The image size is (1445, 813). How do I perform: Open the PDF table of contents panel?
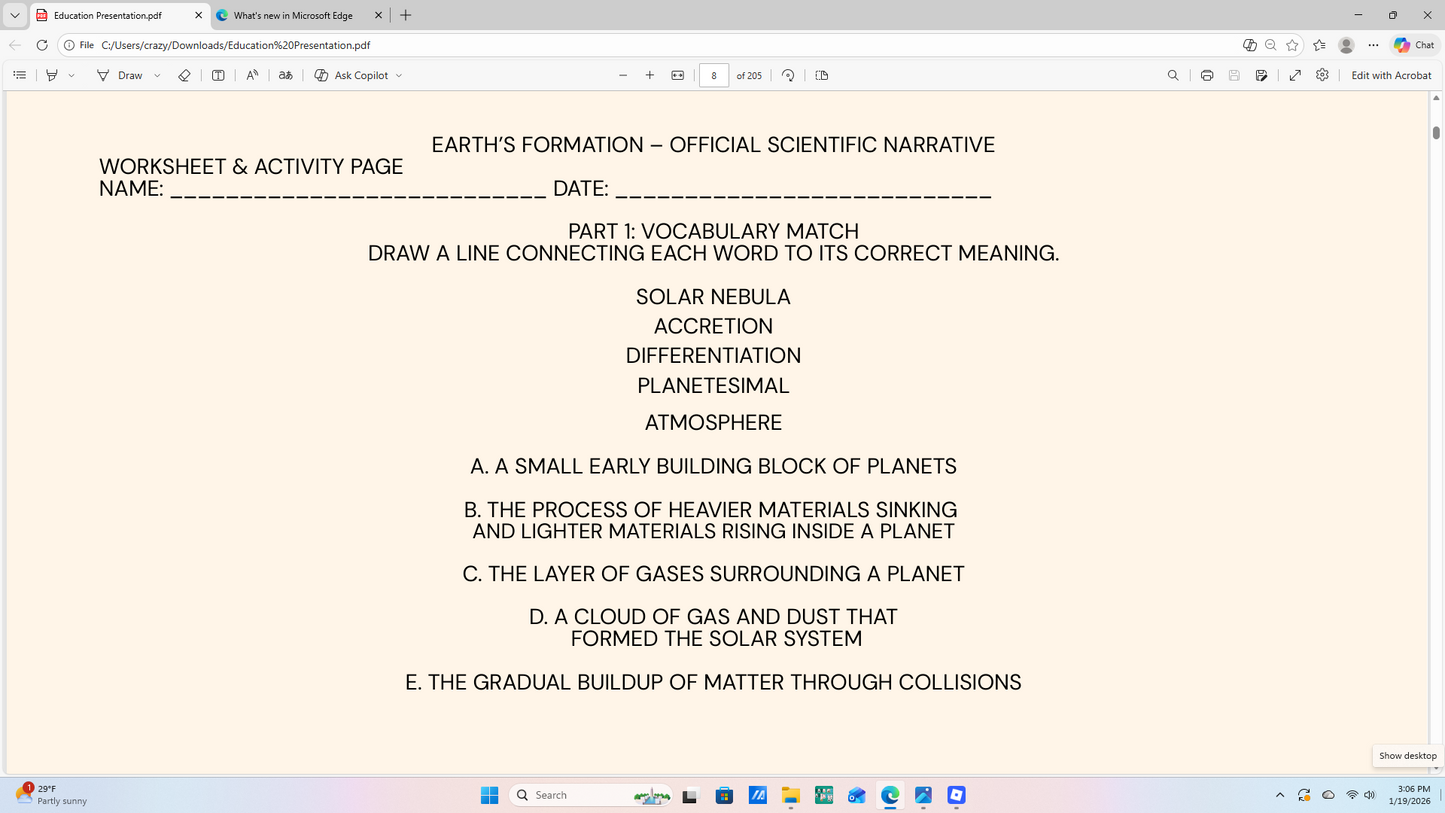point(19,75)
